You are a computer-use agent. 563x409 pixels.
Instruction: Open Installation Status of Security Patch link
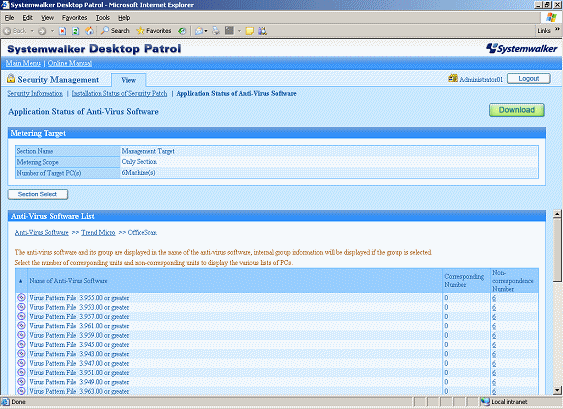click(x=119, y=93)
